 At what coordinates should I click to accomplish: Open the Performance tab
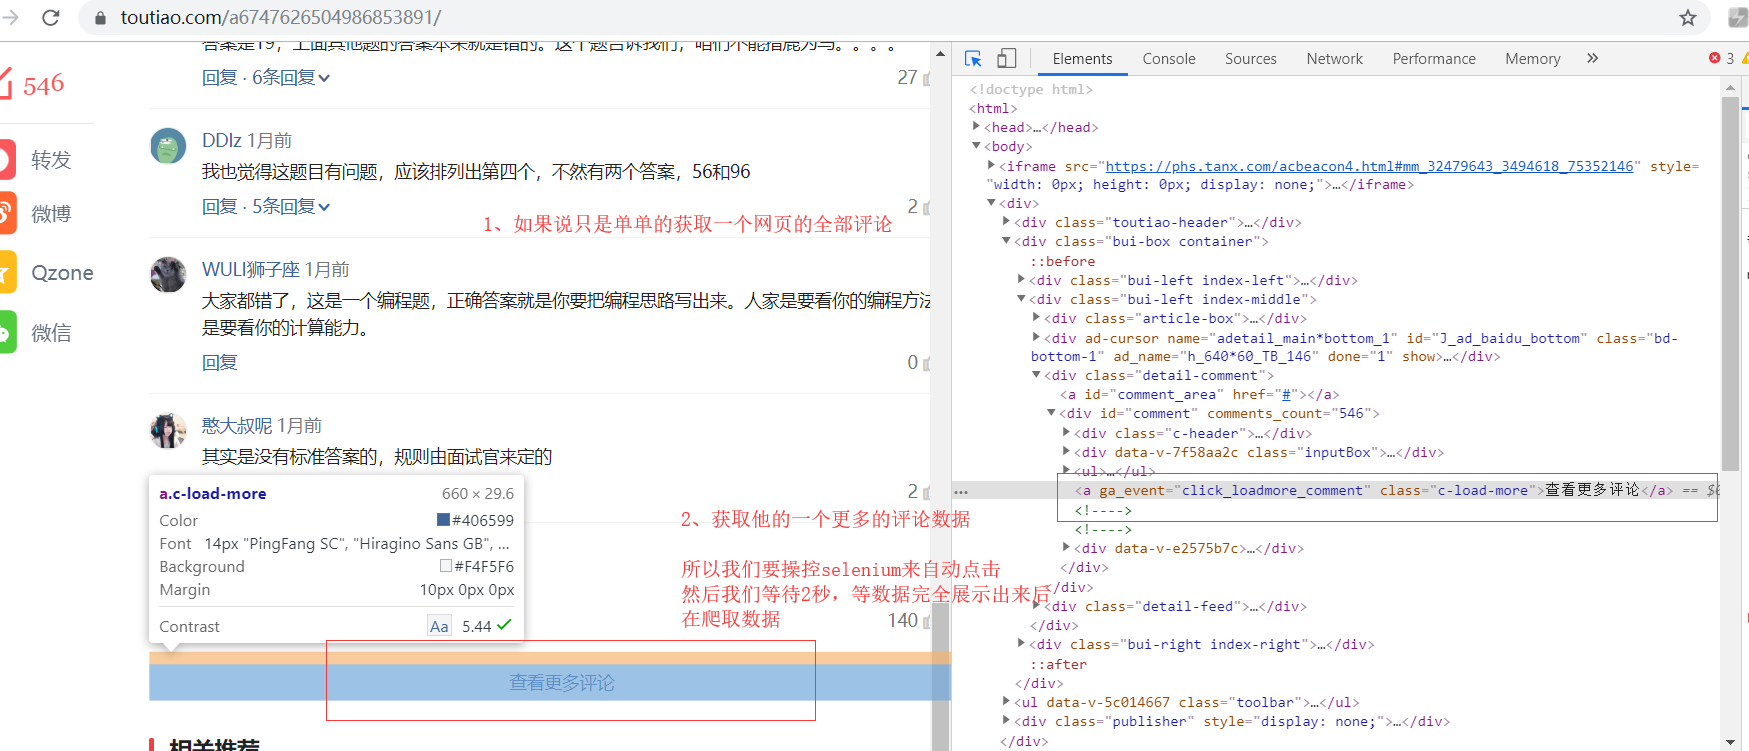pyautogui.click(x=1434, y=59)
